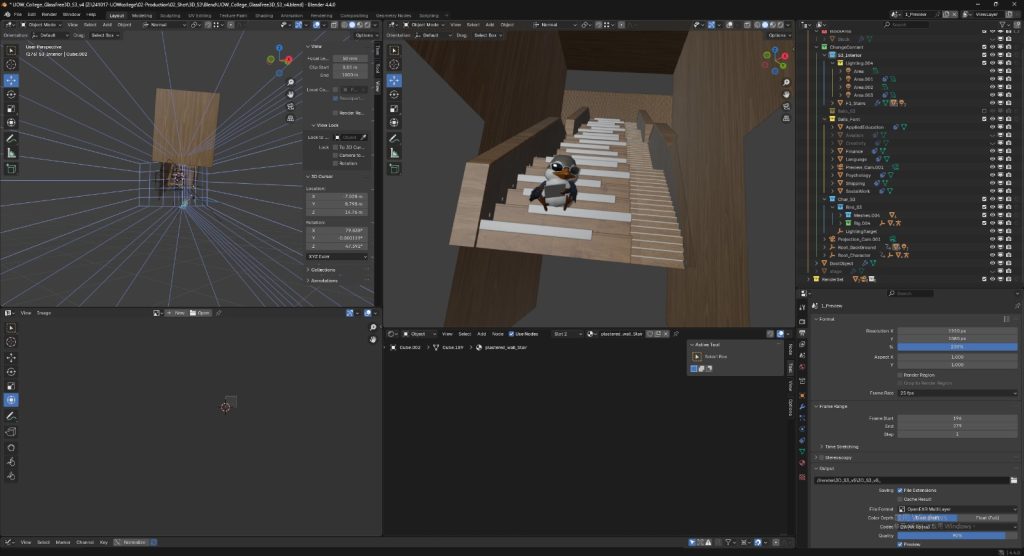Open the File Format OpenEXR MultiLayer dropdown
1024x556 pixels.
click(x=957, y=509)
